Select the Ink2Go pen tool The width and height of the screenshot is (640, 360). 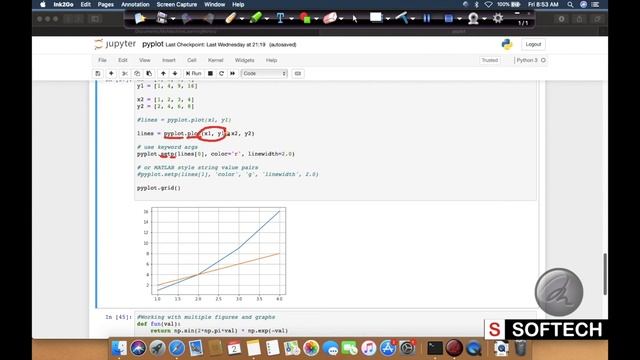click(x=230, y=18)
